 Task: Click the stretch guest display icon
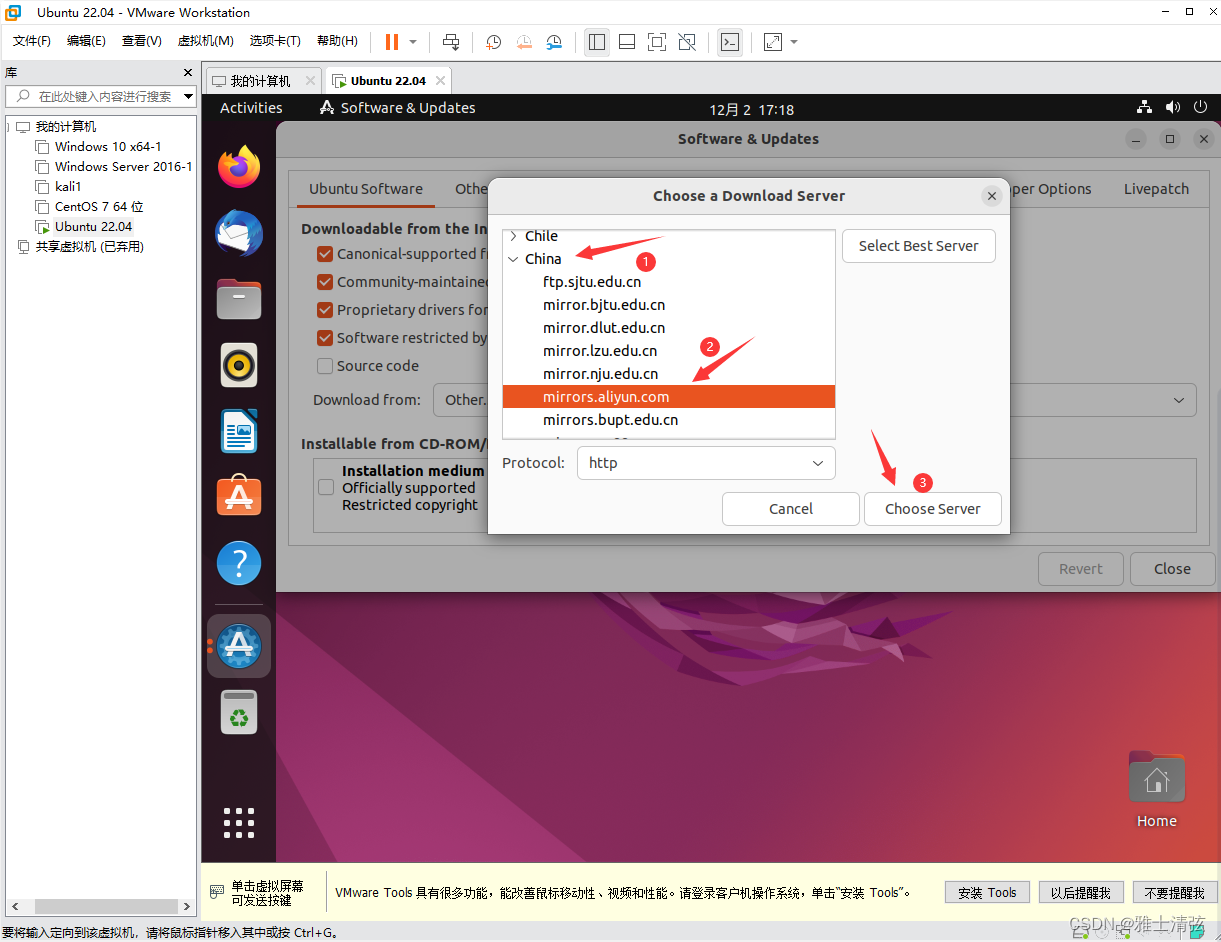773,42
